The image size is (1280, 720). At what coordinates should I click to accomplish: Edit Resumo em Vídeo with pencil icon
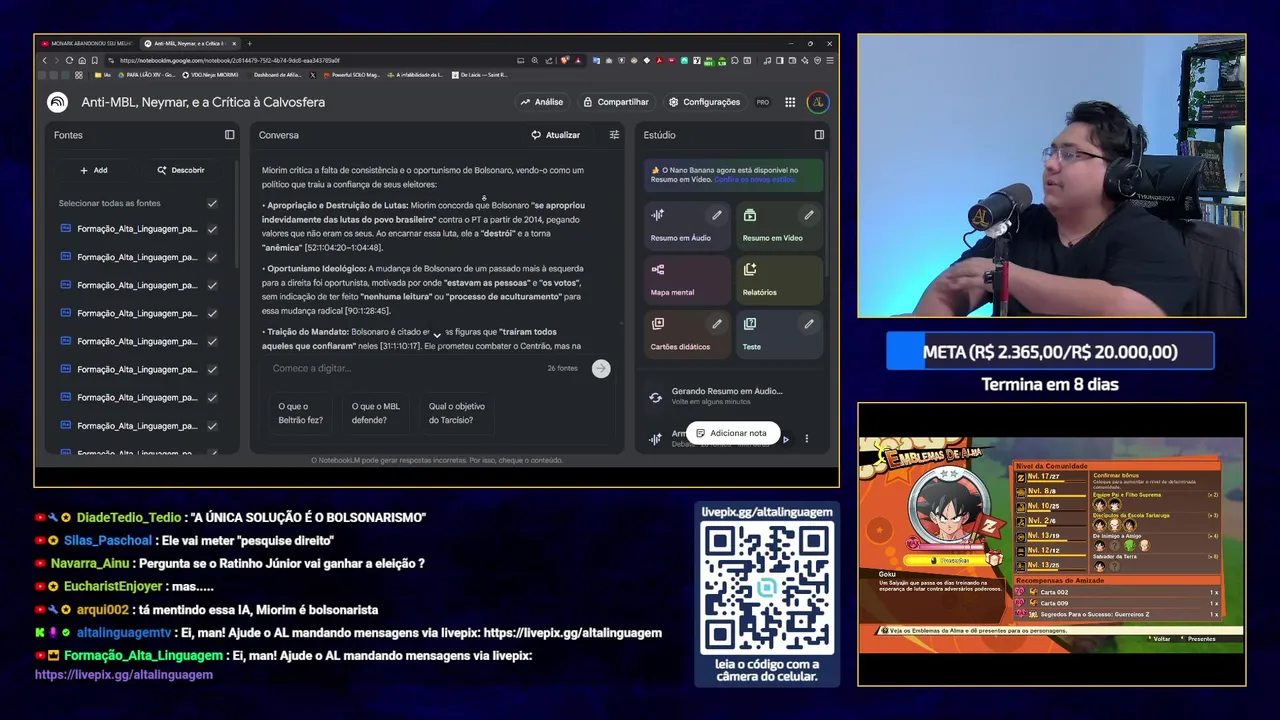pyautogui.click(x=809, y=215)
